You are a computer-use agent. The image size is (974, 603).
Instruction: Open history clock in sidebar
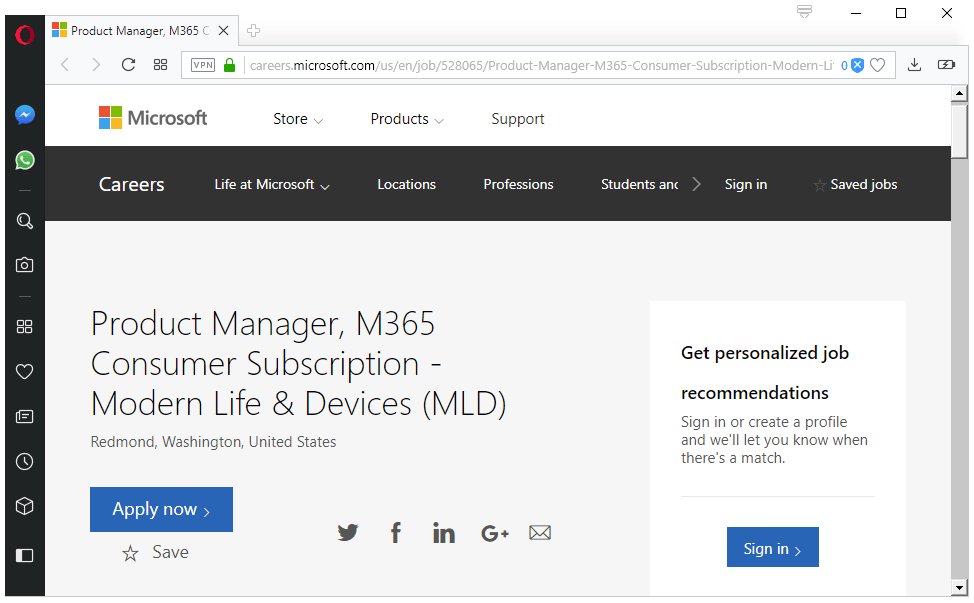[x=25, y=461]
